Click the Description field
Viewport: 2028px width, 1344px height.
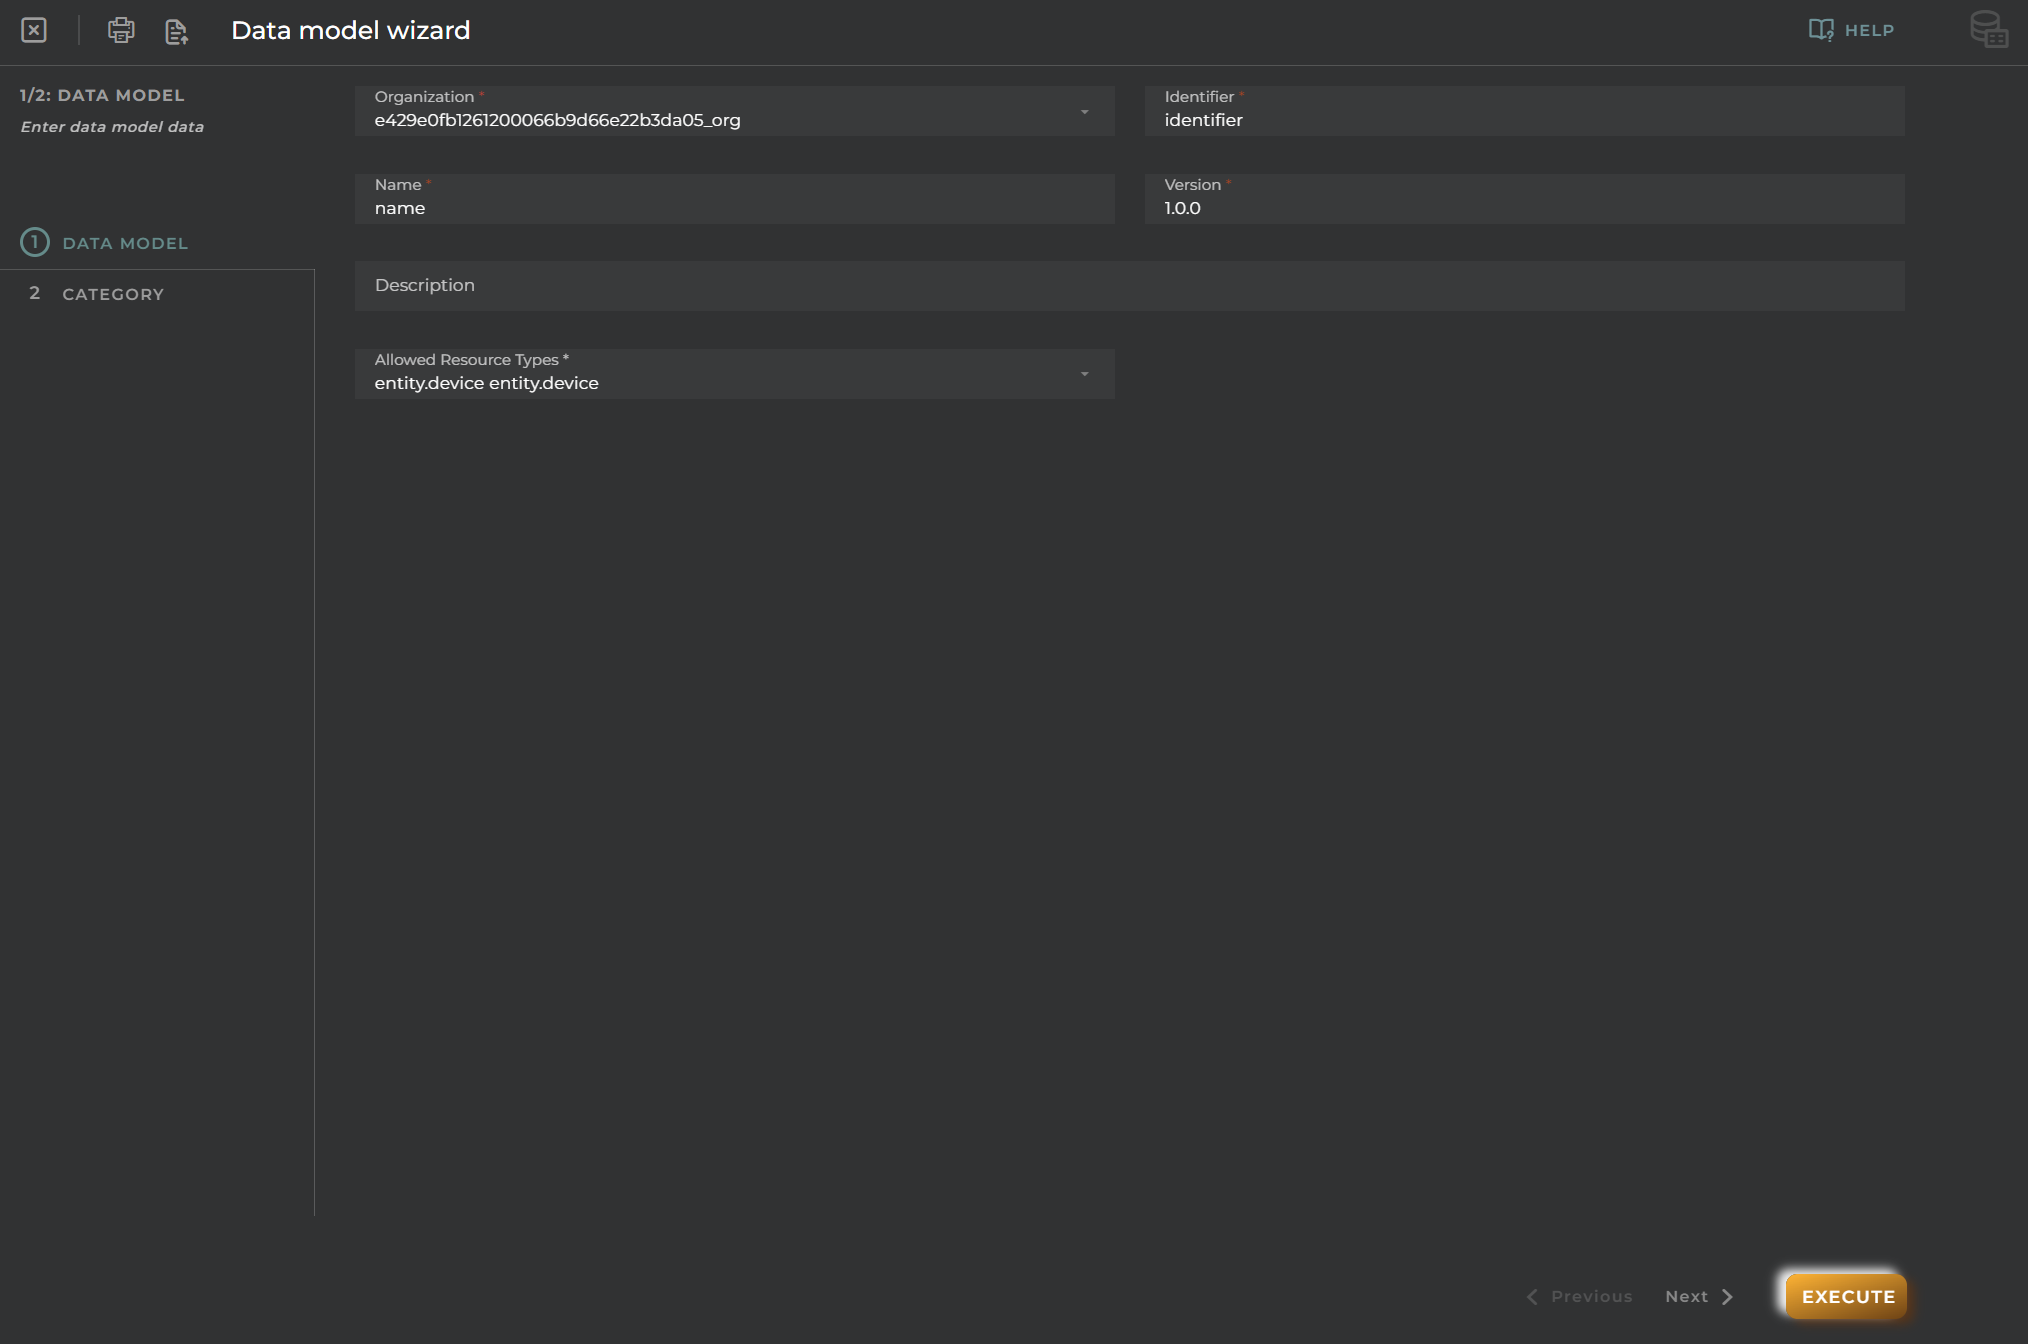pyautogui.click(x=1129, y=286)
